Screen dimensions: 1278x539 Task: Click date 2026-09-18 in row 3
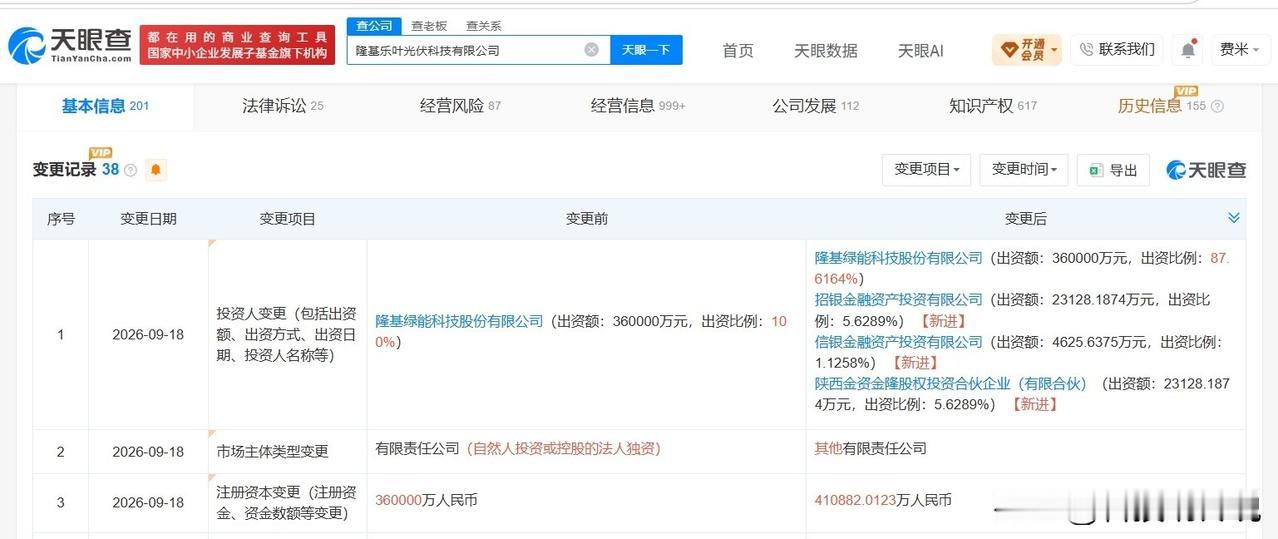click(x=148, y=502)
